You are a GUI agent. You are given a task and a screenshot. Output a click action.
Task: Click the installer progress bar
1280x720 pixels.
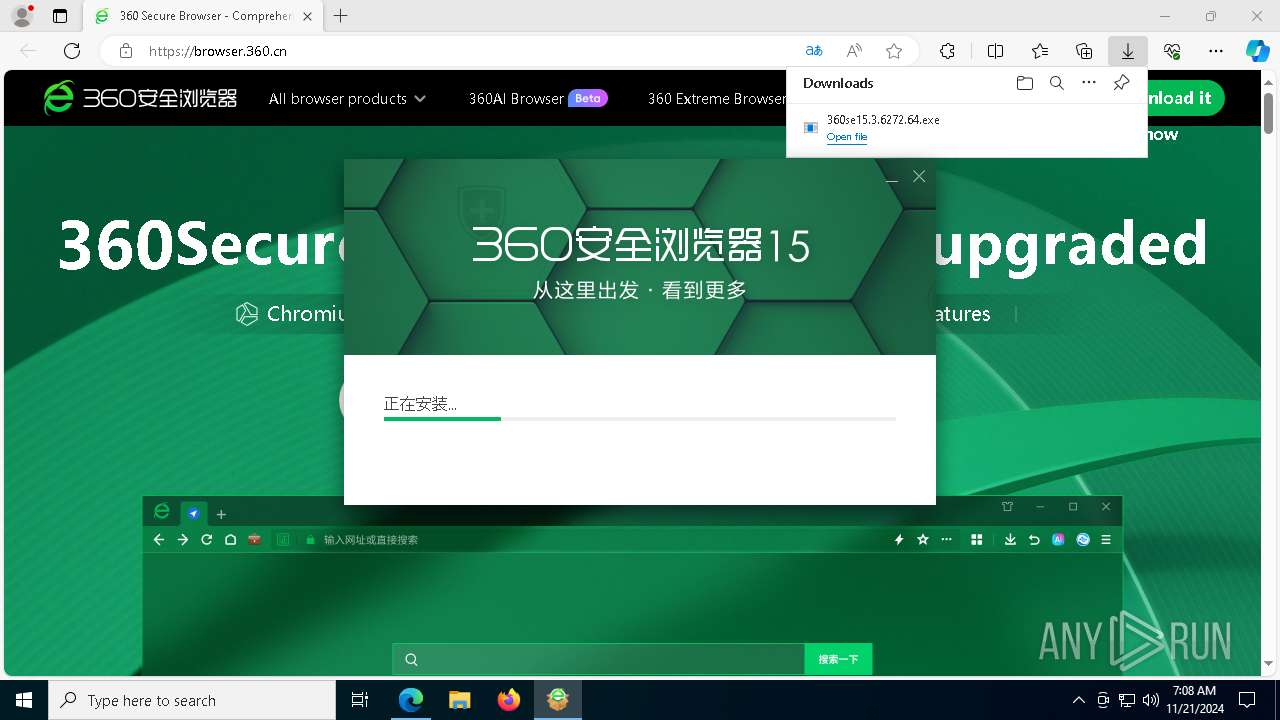[x=640, y=419]
